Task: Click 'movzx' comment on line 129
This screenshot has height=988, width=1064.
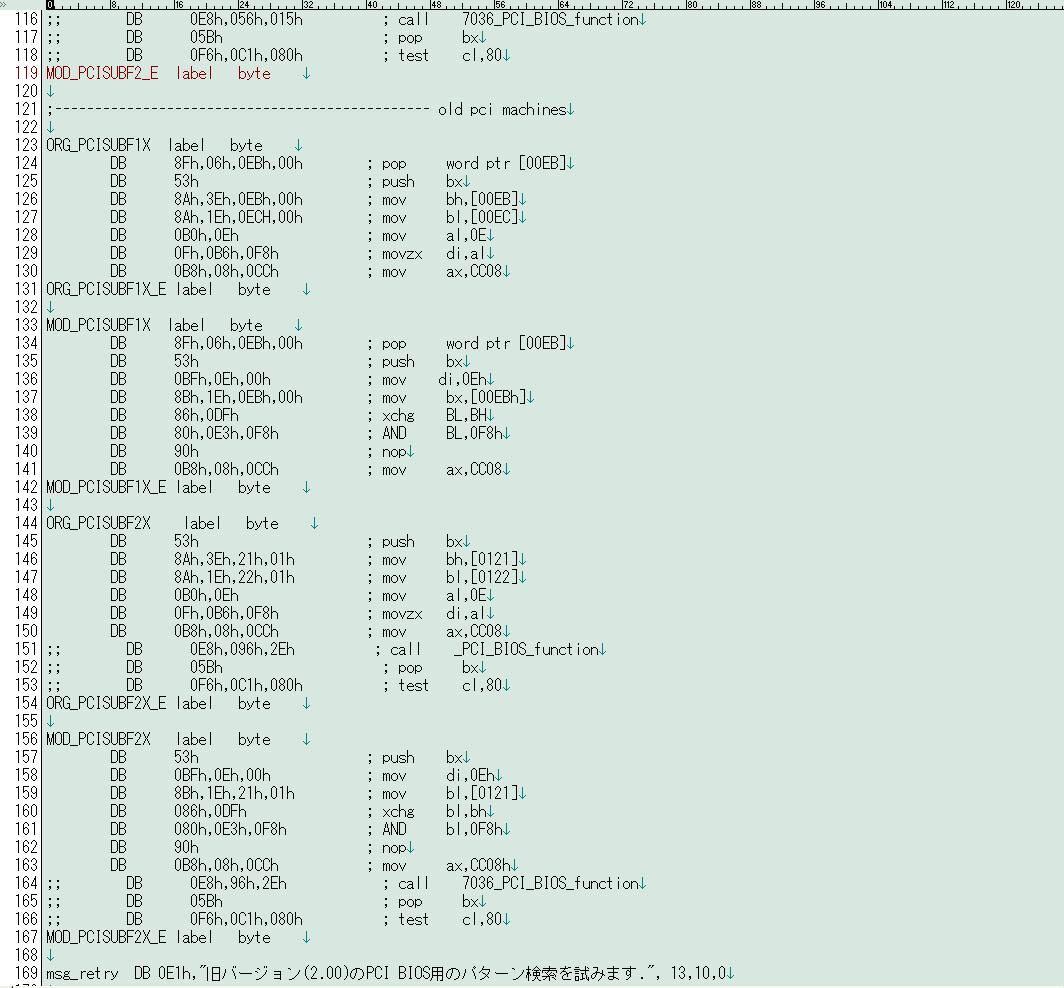Action: 402,254
